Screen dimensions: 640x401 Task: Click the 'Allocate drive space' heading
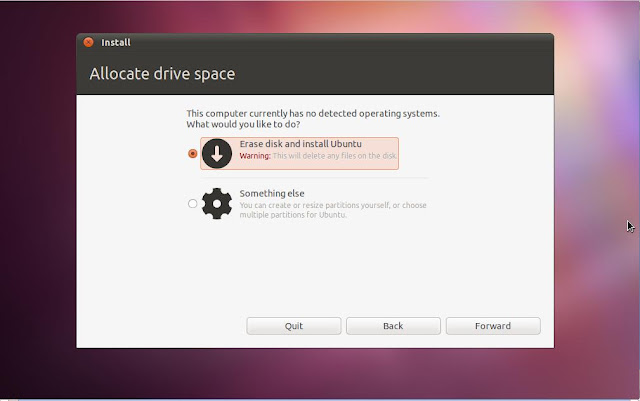click(162, 74)
